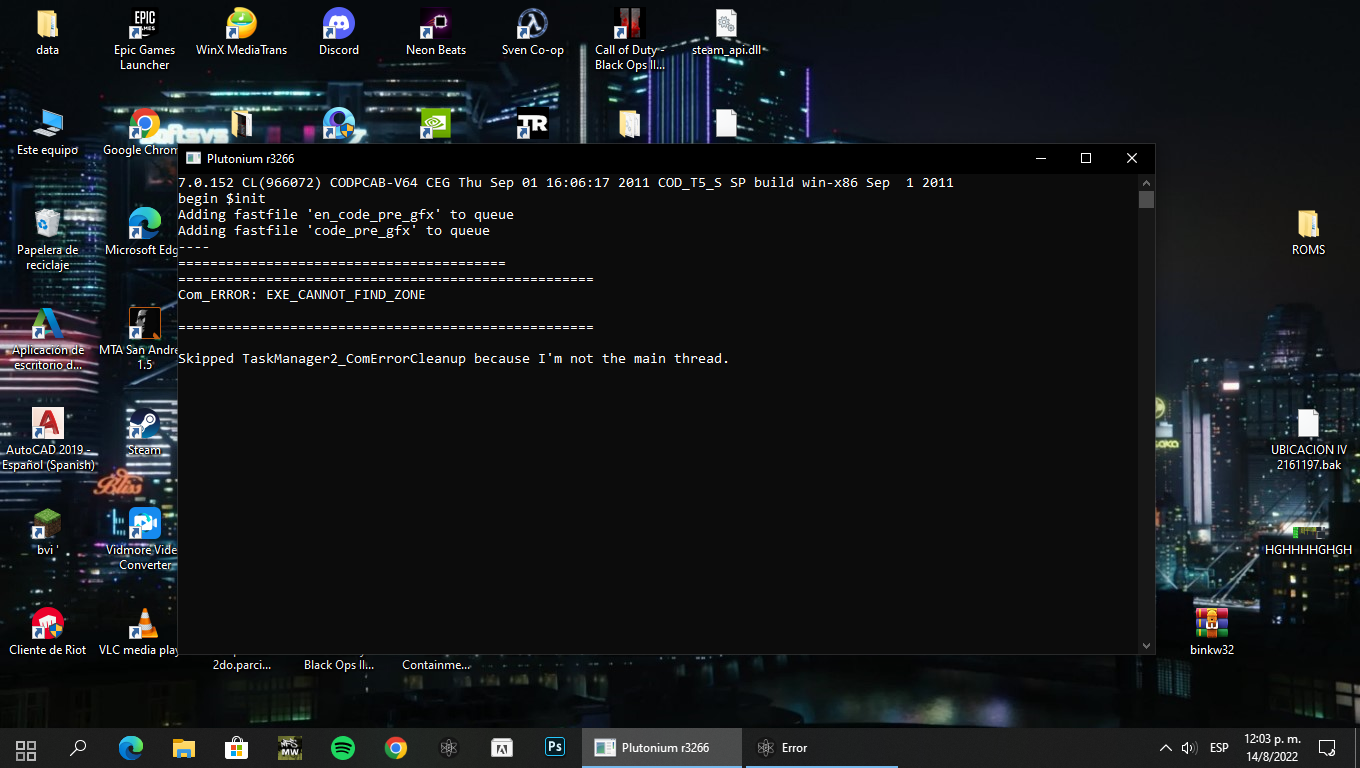The height and width of the screenshot is (768, 1360).
Task: Open the clock showing 12:03 p. m.
Action: (1272, 747)
